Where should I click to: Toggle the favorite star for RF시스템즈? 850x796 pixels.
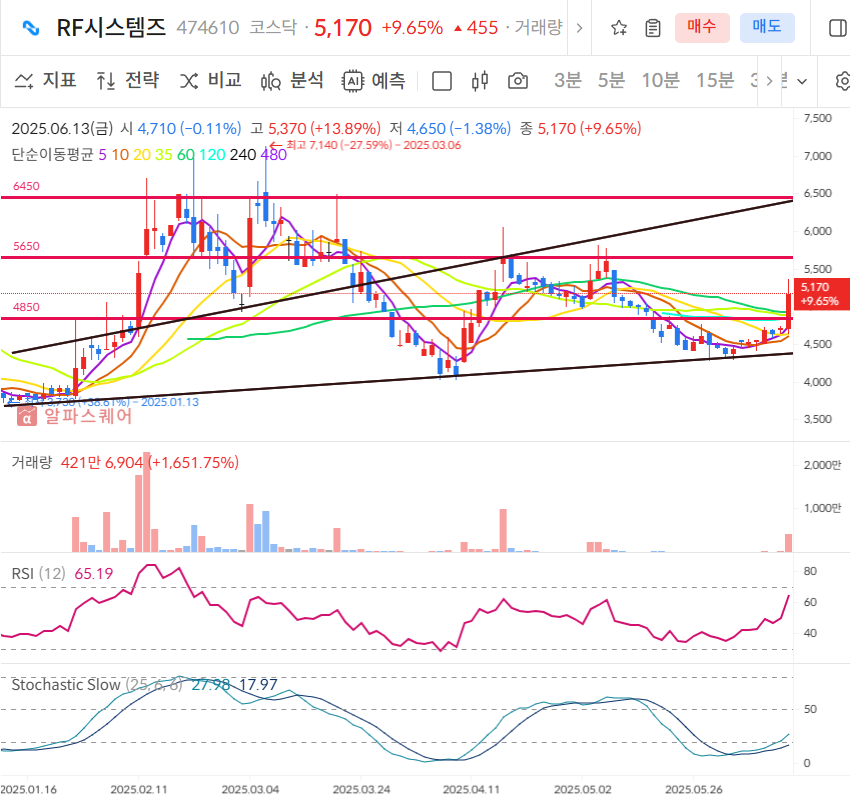click(x=618, y=28)
